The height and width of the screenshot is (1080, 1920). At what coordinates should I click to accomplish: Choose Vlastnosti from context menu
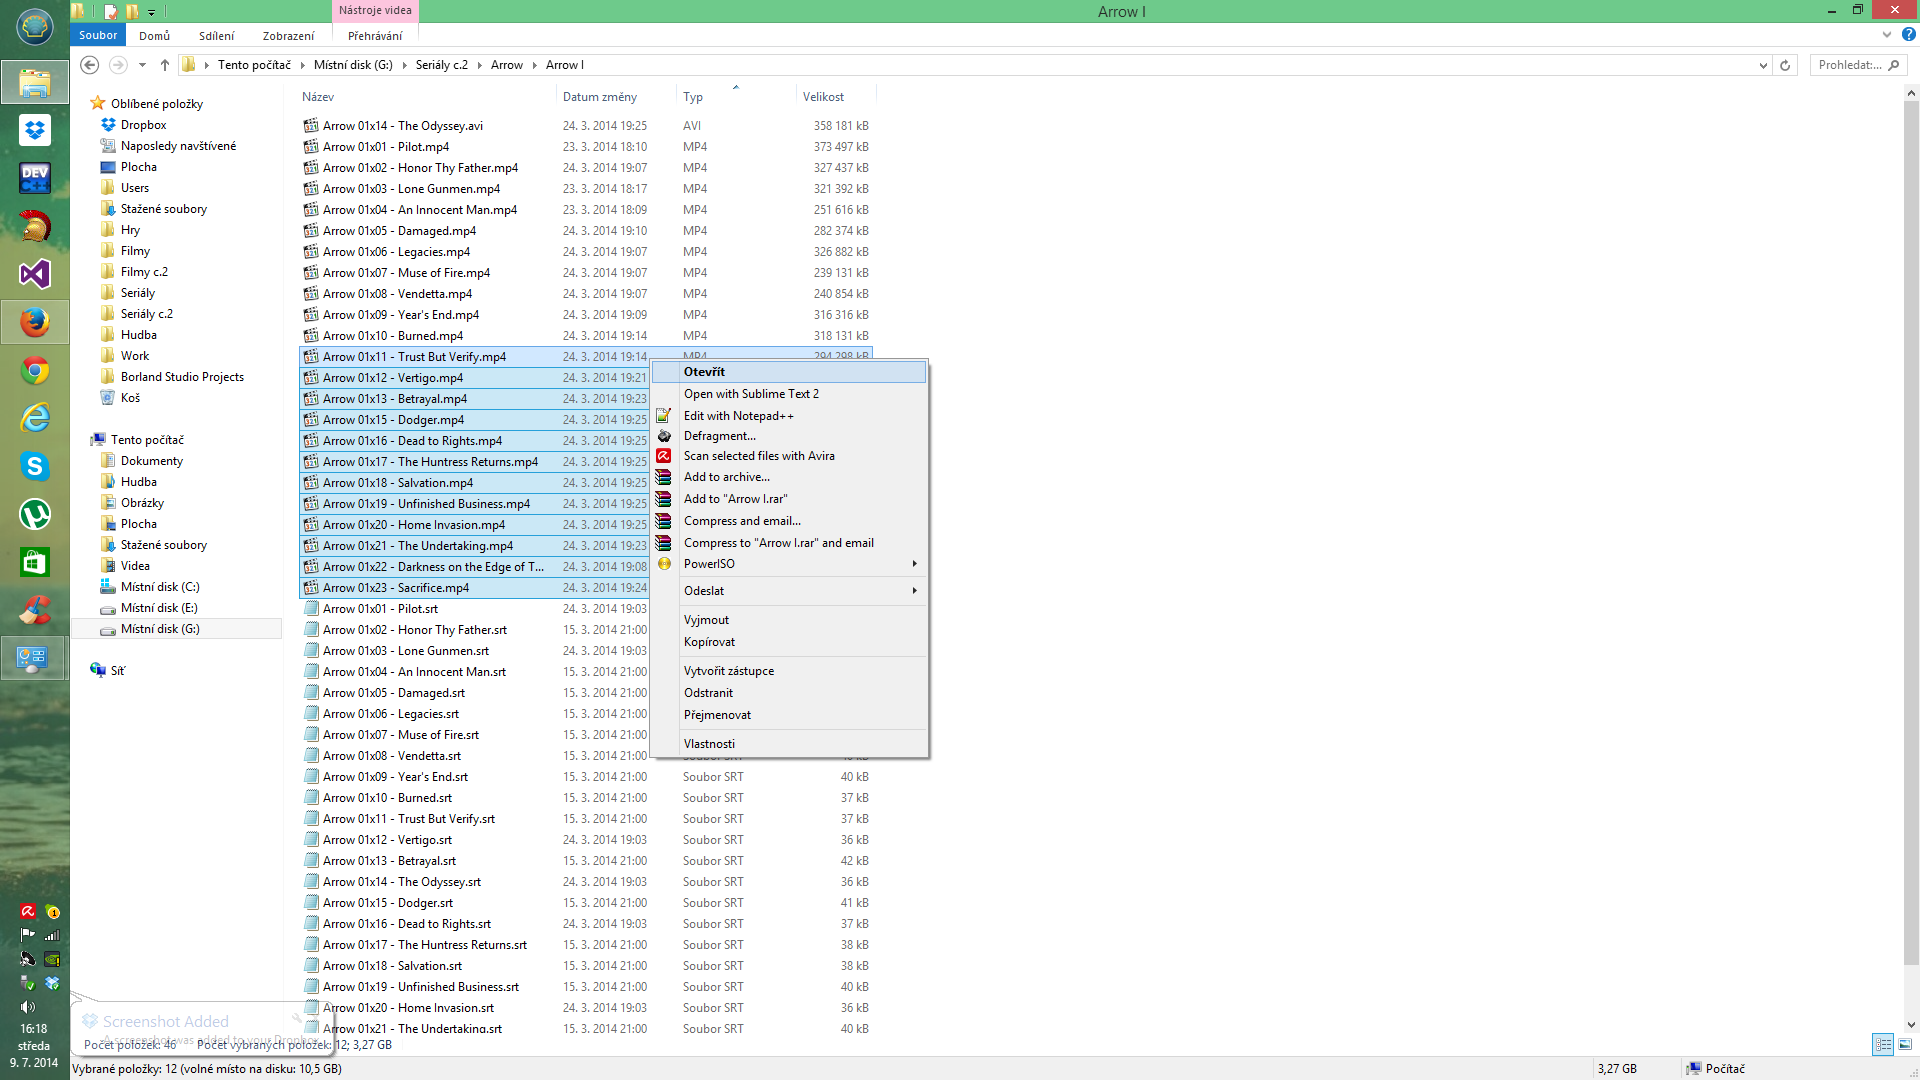(x=709, y=744)
